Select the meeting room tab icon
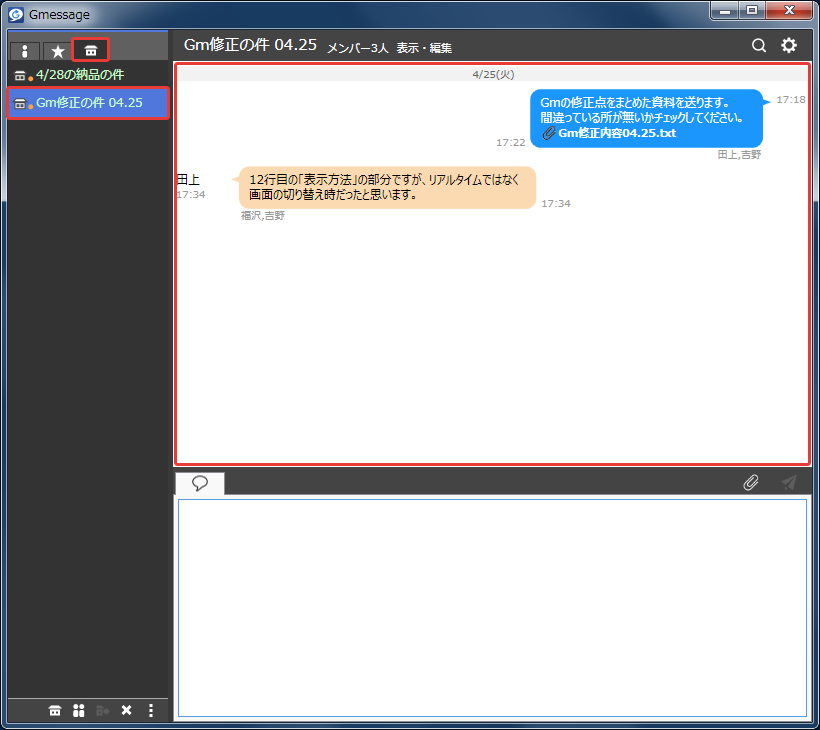 click(90, 50)
